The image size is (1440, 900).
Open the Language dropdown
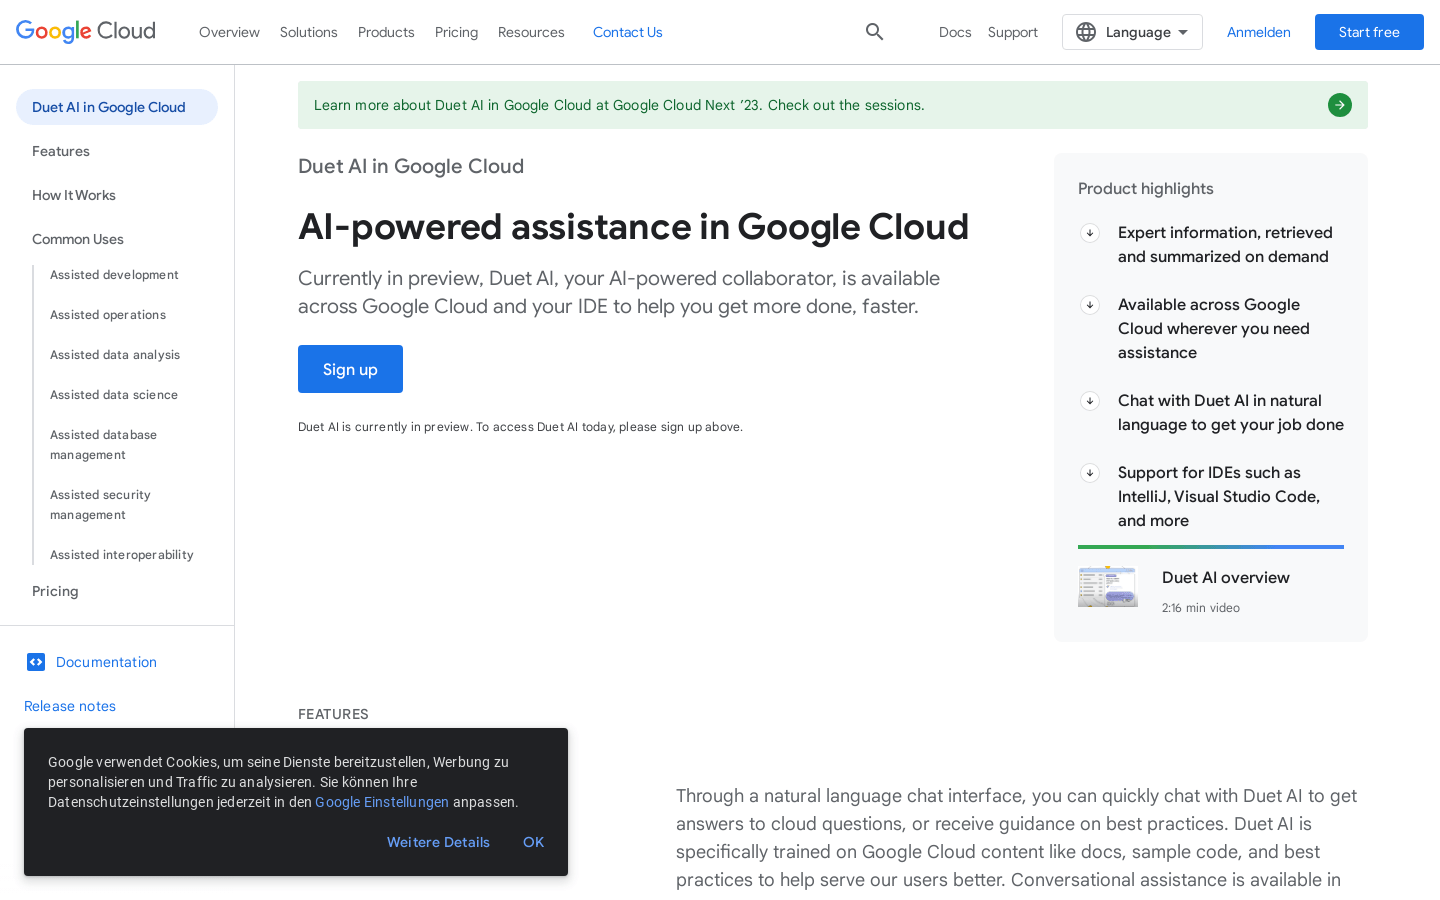click(1132, 31)
